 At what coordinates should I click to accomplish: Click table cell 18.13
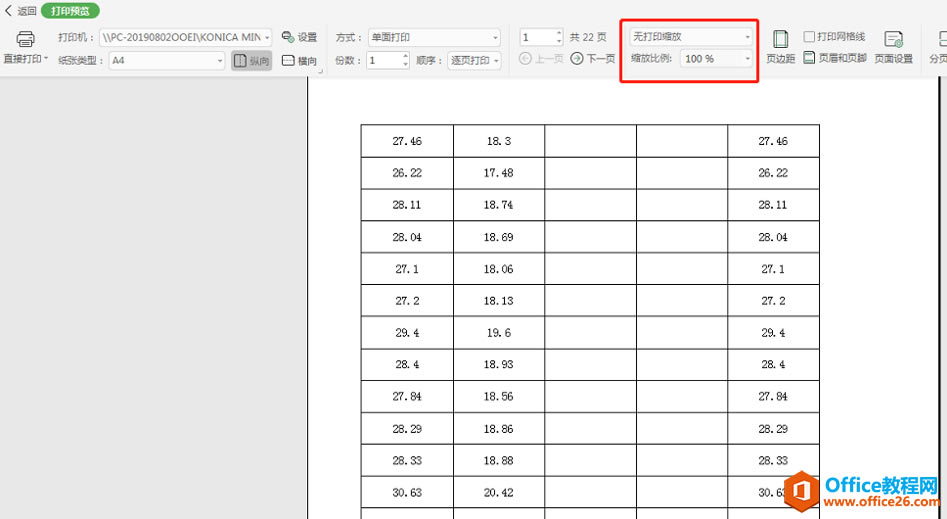point(499,301)
